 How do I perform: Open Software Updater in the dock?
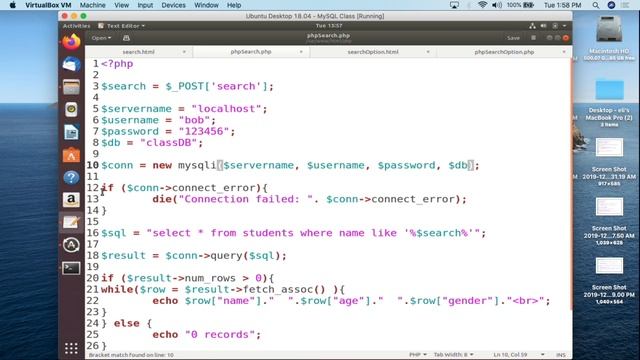tap(71, 245)
